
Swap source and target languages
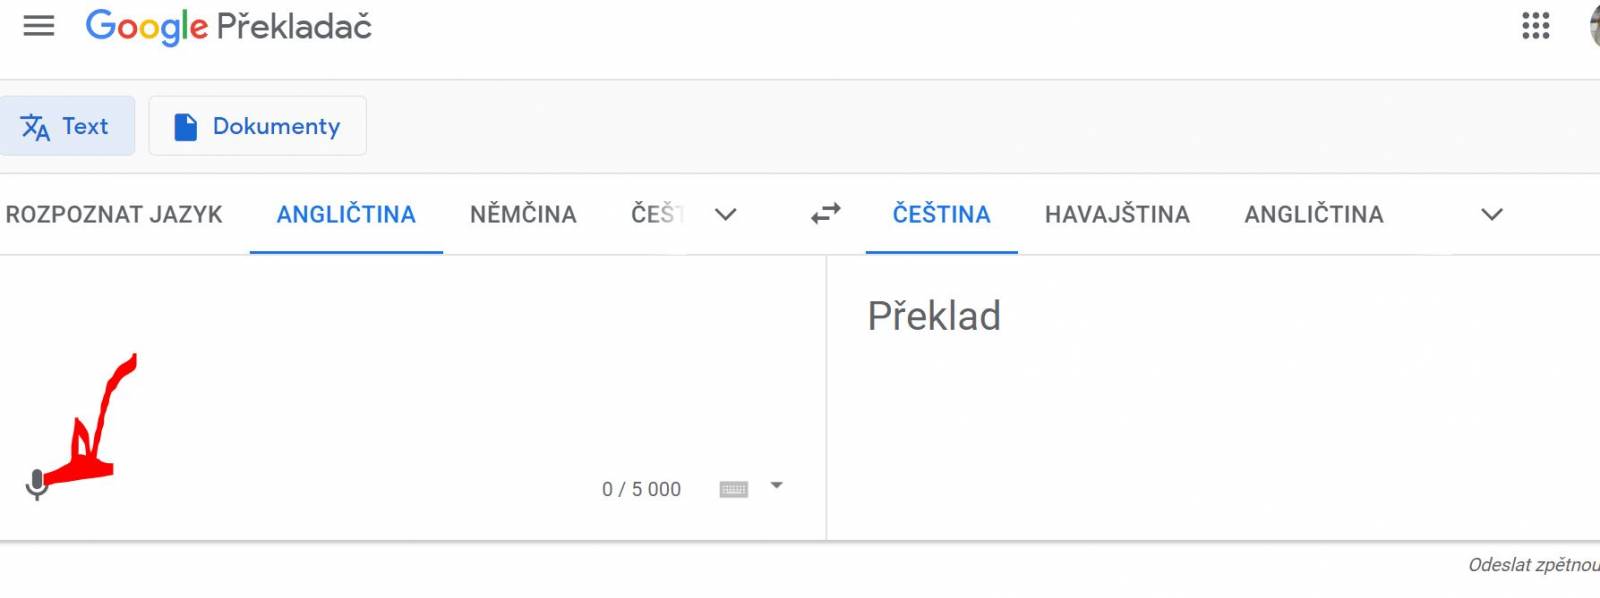click(x=826, y=214)
